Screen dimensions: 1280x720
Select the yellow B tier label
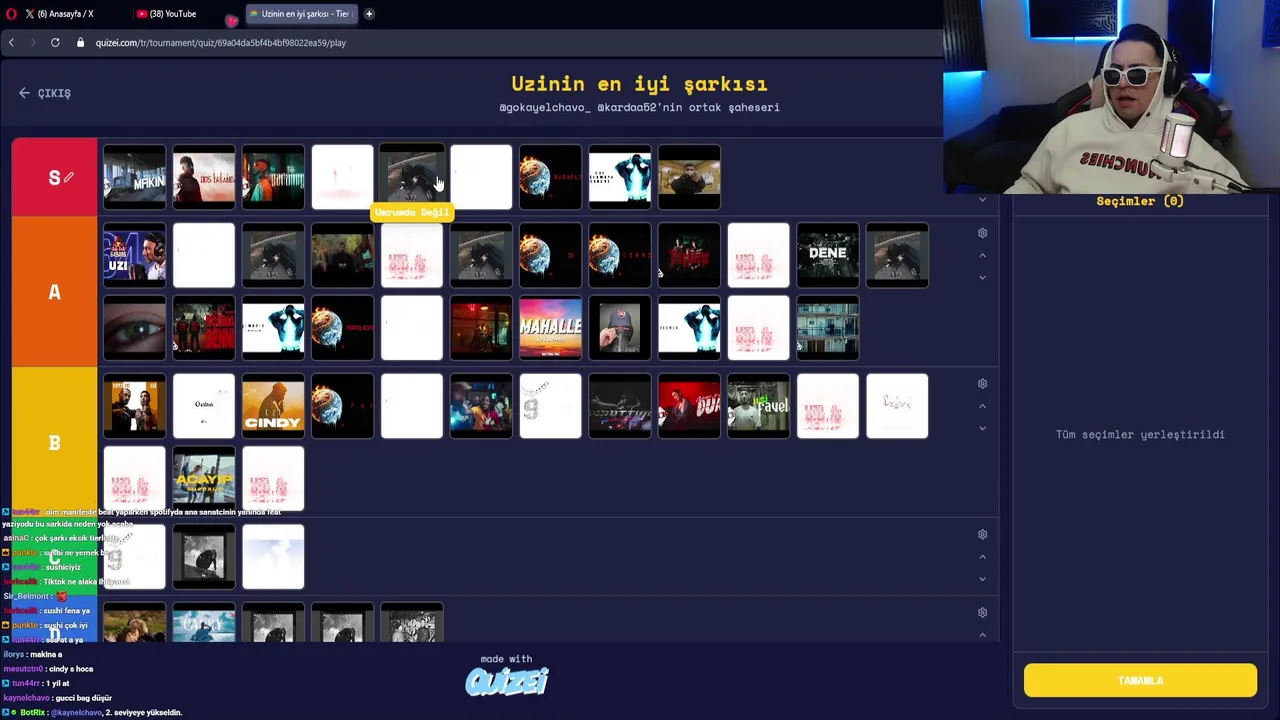click(55, 443)
